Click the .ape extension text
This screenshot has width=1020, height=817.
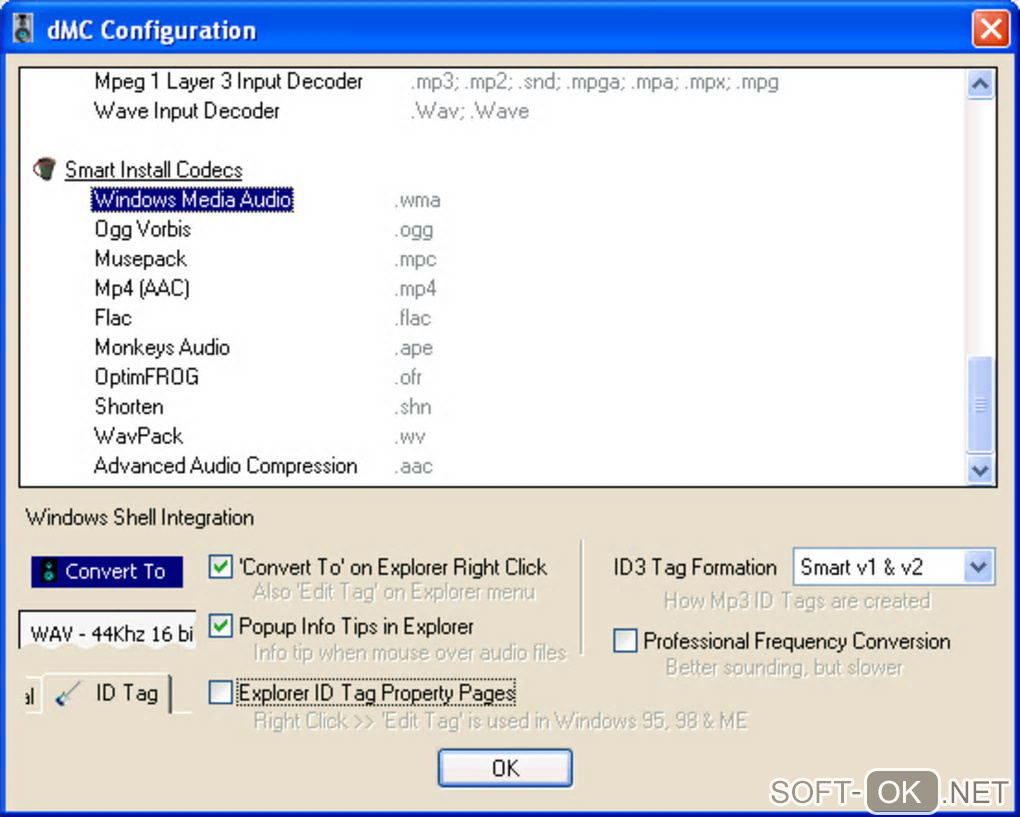pos(413,349)
